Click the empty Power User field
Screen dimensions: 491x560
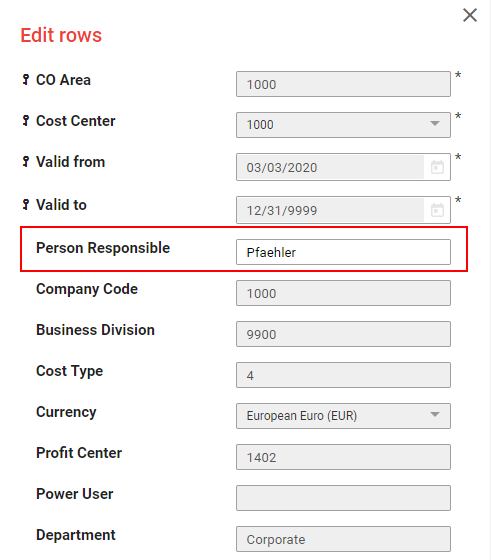coord(343,498)
